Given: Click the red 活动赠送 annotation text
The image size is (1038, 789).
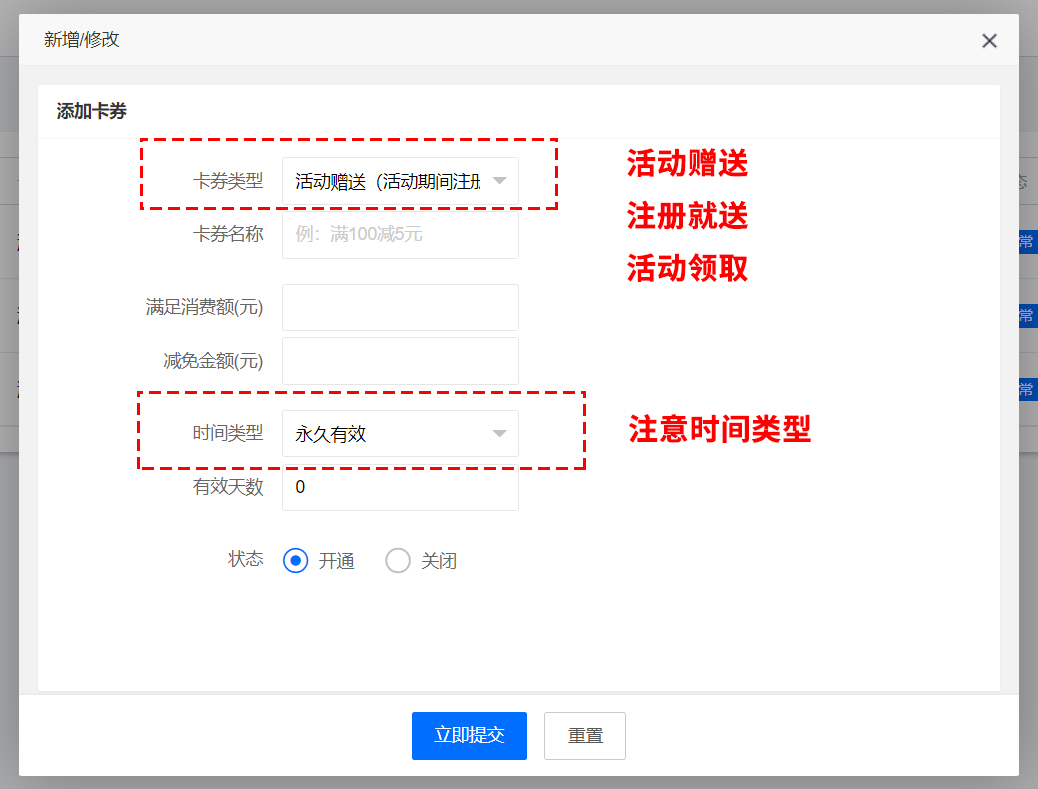Looking at the screenshot, I should (x=687, y=163).
